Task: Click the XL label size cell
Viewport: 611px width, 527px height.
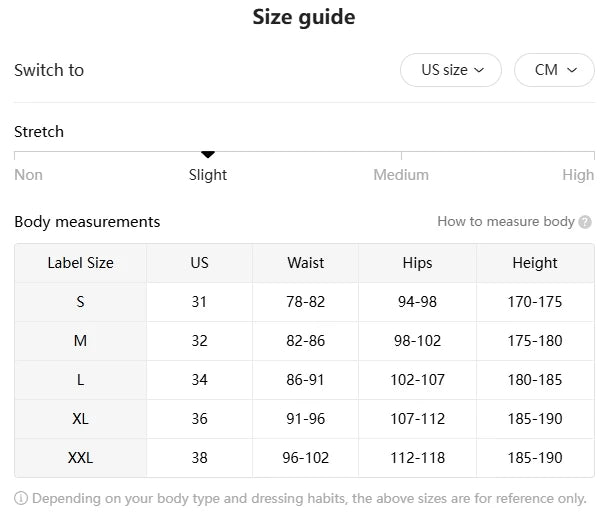Action: [80, 419]
